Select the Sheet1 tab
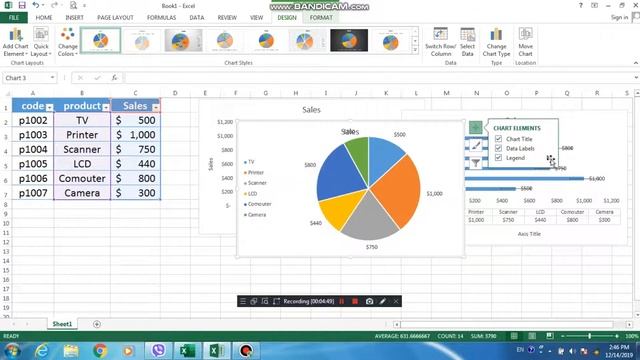The height and width of the screenshot is (360, 640). pyautogui.click(x=62, y=324)
